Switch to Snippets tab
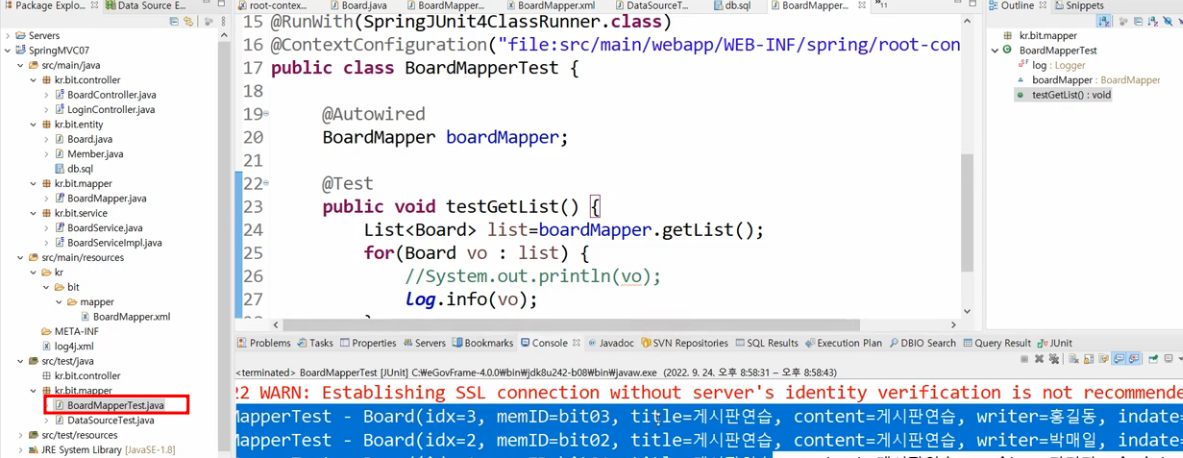Viewport: 1183px width, 458px height. [x=1079, y=5]
